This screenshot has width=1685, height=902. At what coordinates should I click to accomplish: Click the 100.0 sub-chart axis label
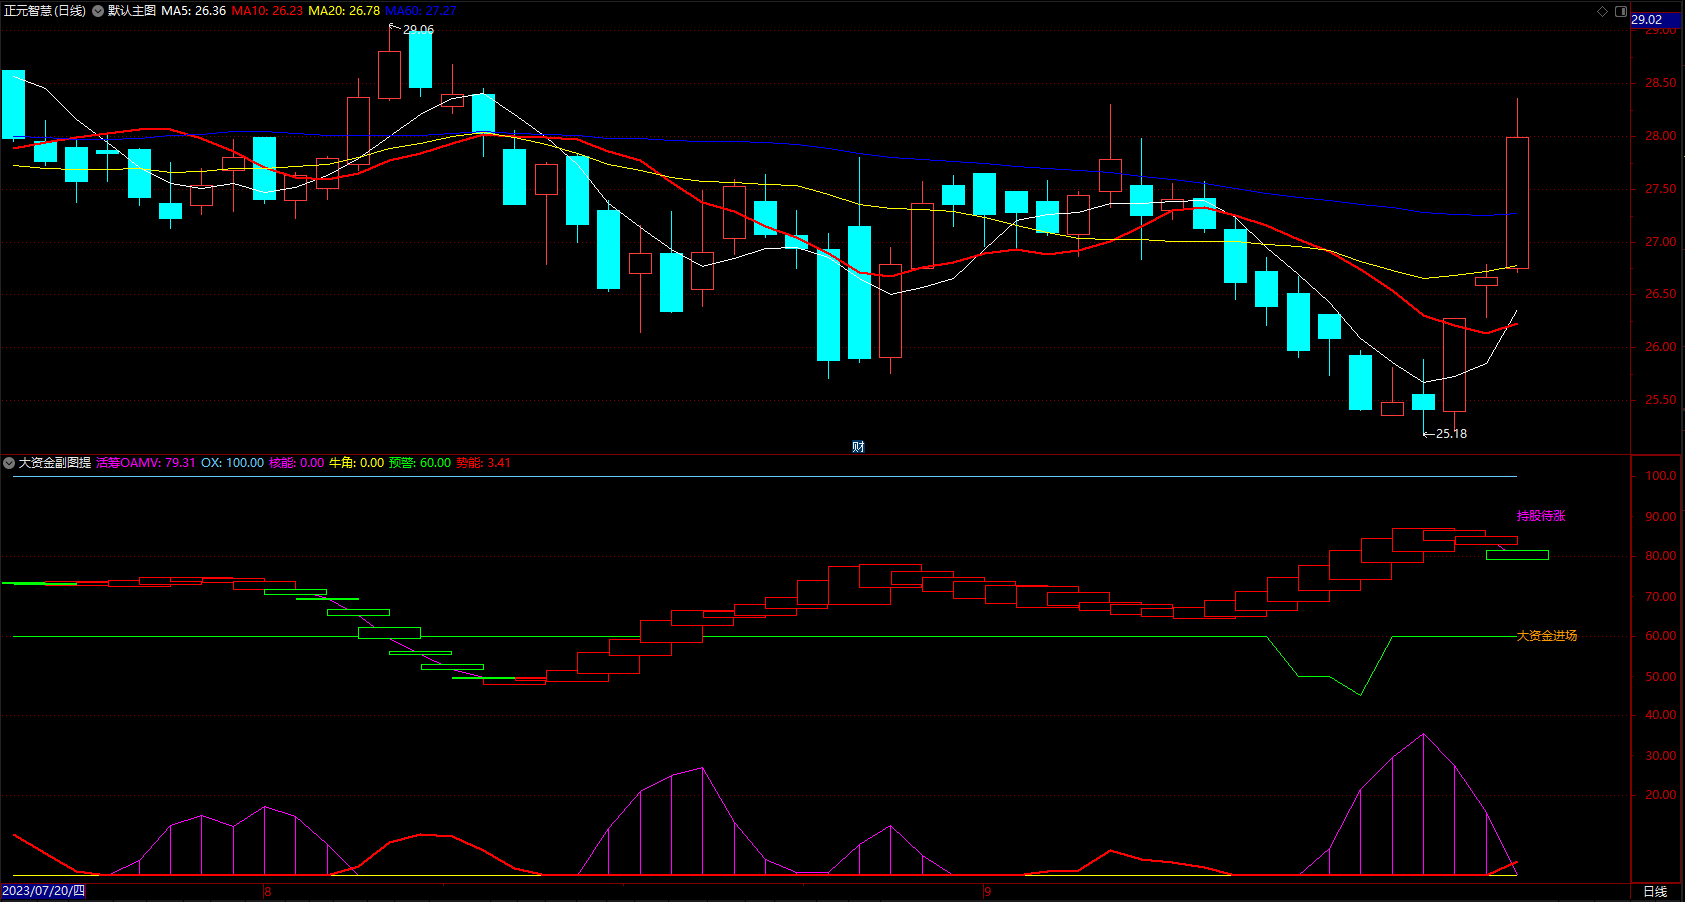(1661, 476)
